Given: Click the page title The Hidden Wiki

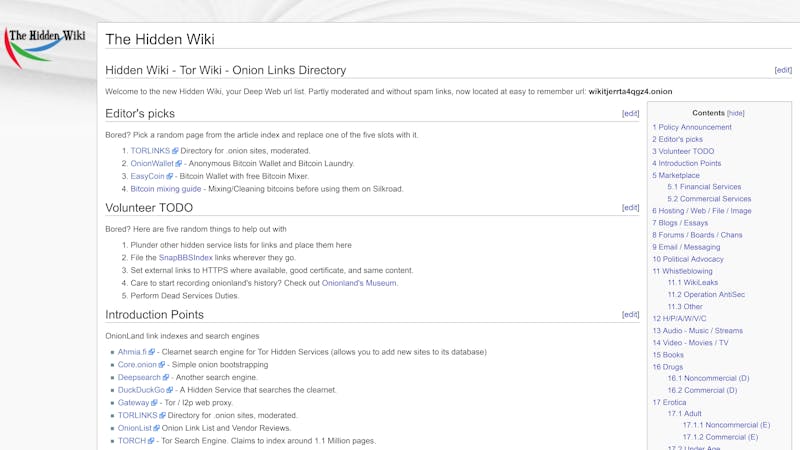Looking at the screenshot, I should pos(160,39).
